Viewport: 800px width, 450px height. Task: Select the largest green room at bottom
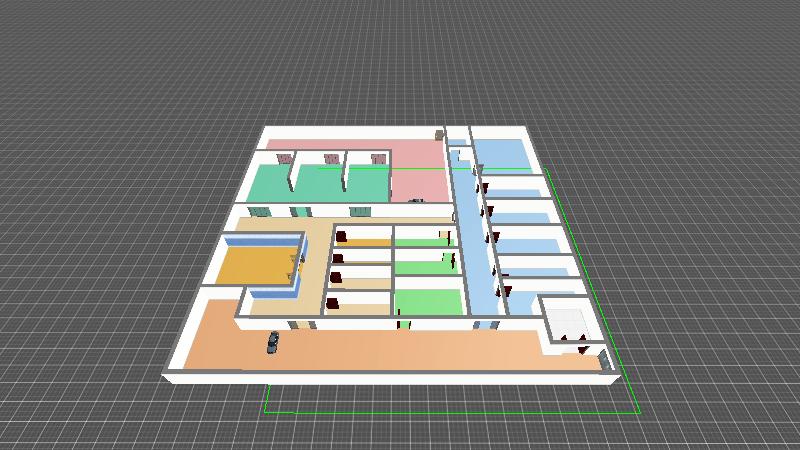pos(427,303)
